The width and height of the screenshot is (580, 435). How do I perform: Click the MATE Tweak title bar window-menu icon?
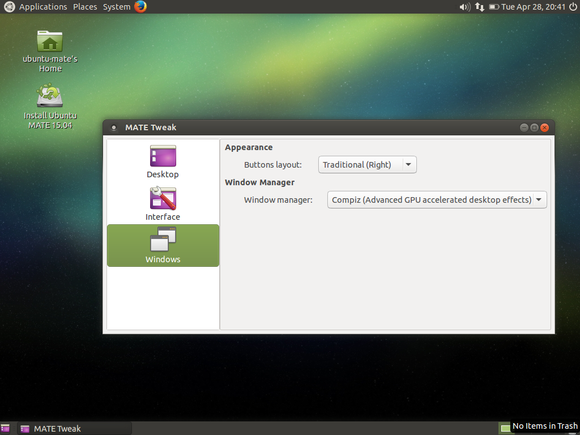pyautogui.click(x=114, y=128)
